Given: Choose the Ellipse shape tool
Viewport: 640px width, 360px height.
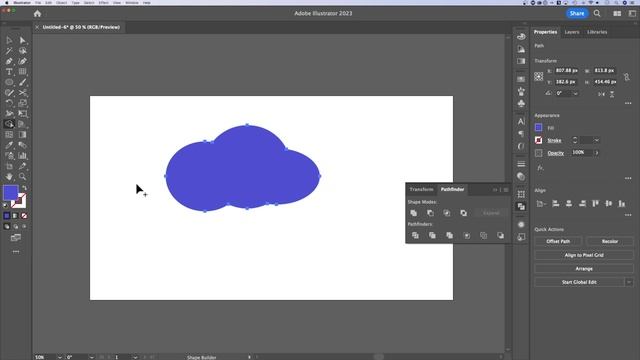Looking at the screenshot, I should pyautogui.click(x=9, y=82).
